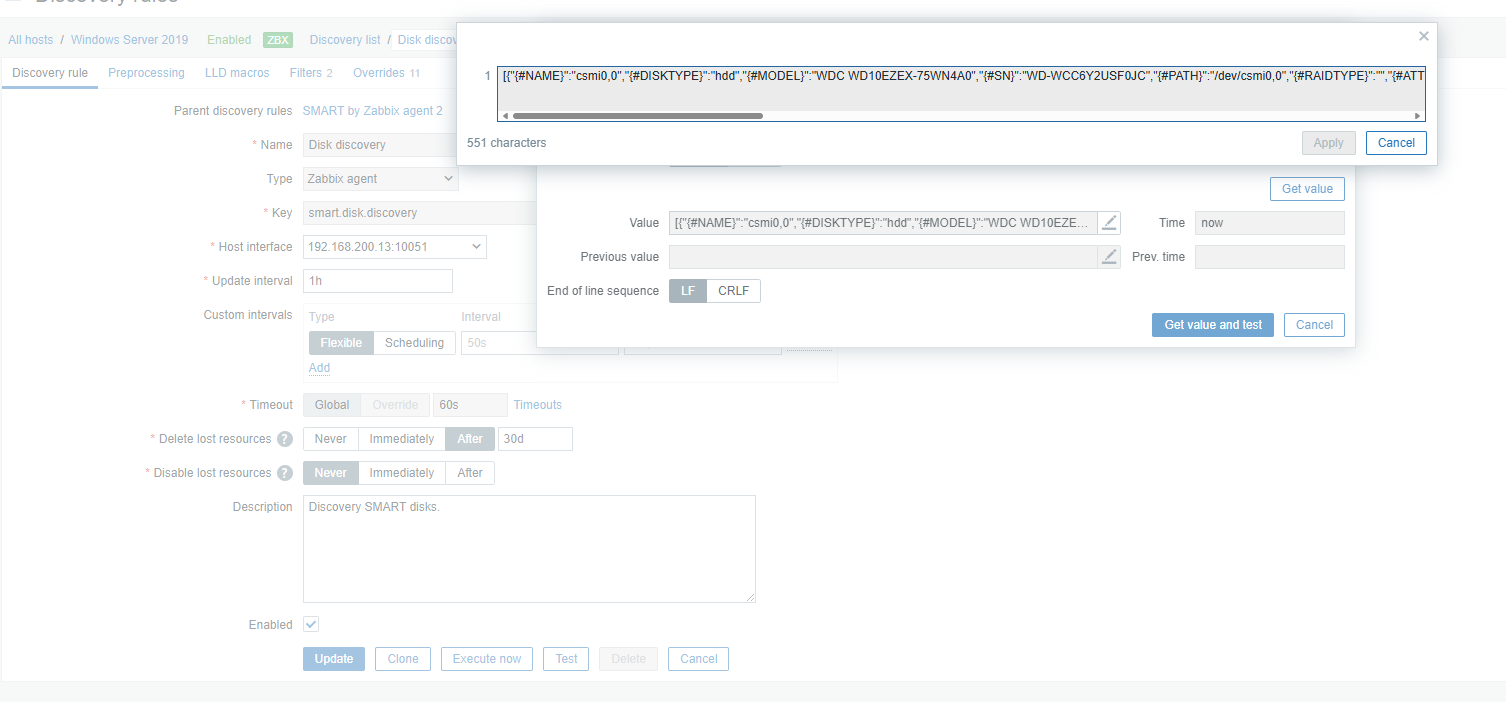Screen dimensions: 1506x702
Task: Open Windows Server 2019 host link
Action: point(129,40)
